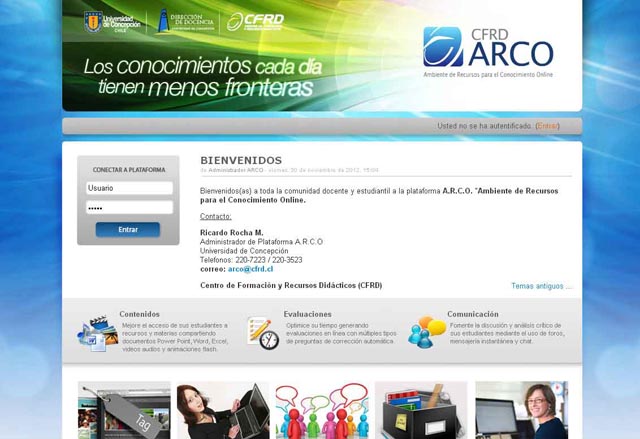Click the Evaluaciones section title
The image size is (640, 439).
(x=307, y=314)
